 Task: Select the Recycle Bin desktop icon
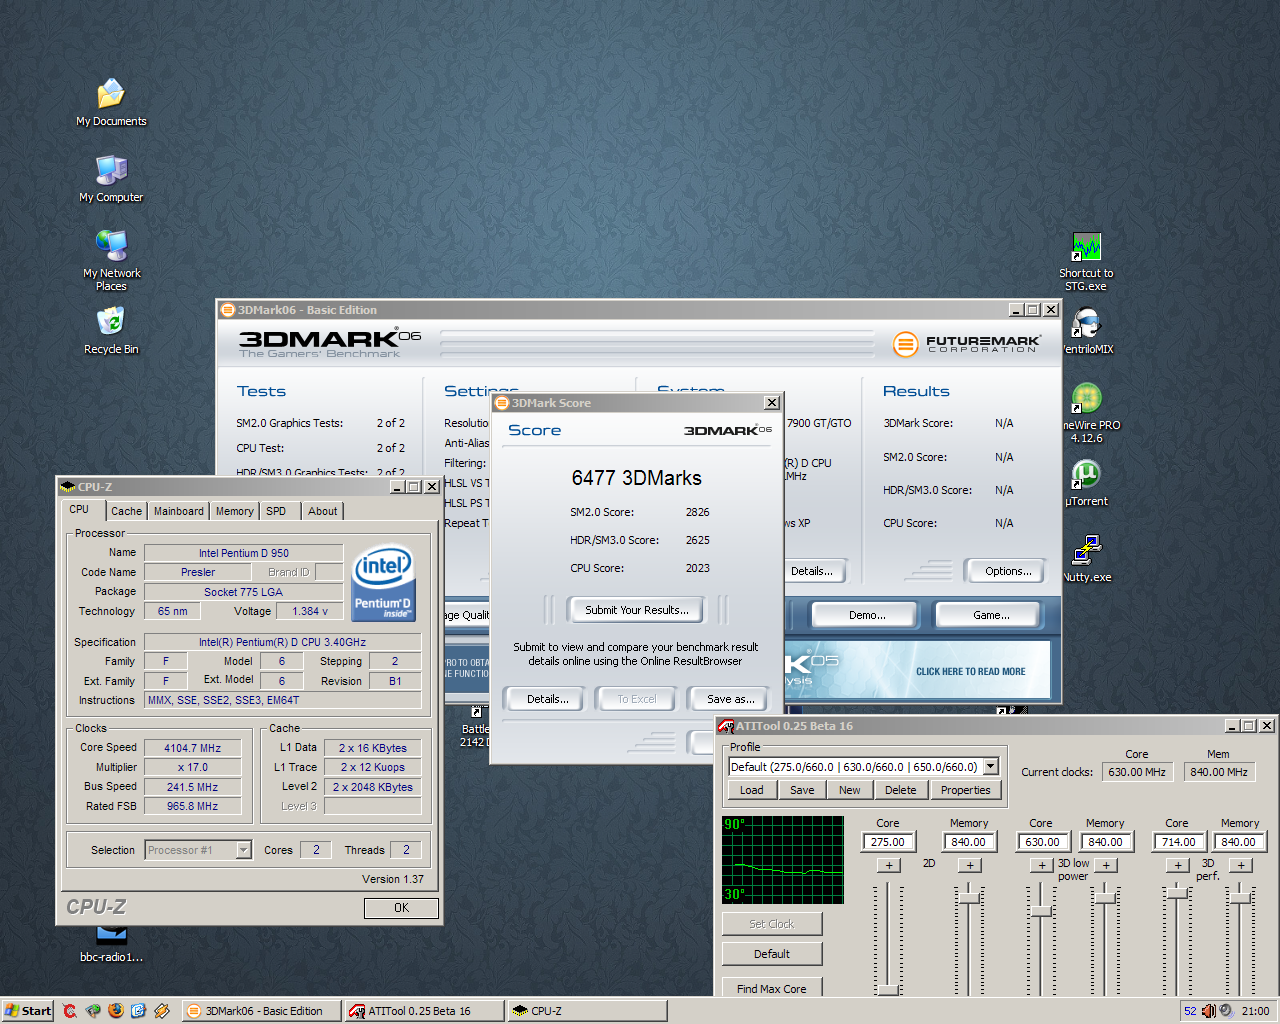point(111,322)
